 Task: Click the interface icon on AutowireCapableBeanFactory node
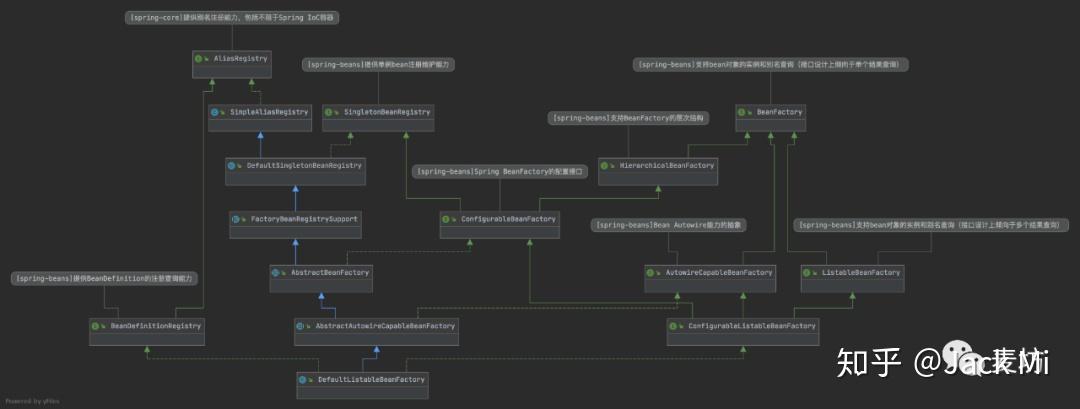coord(651,273)
